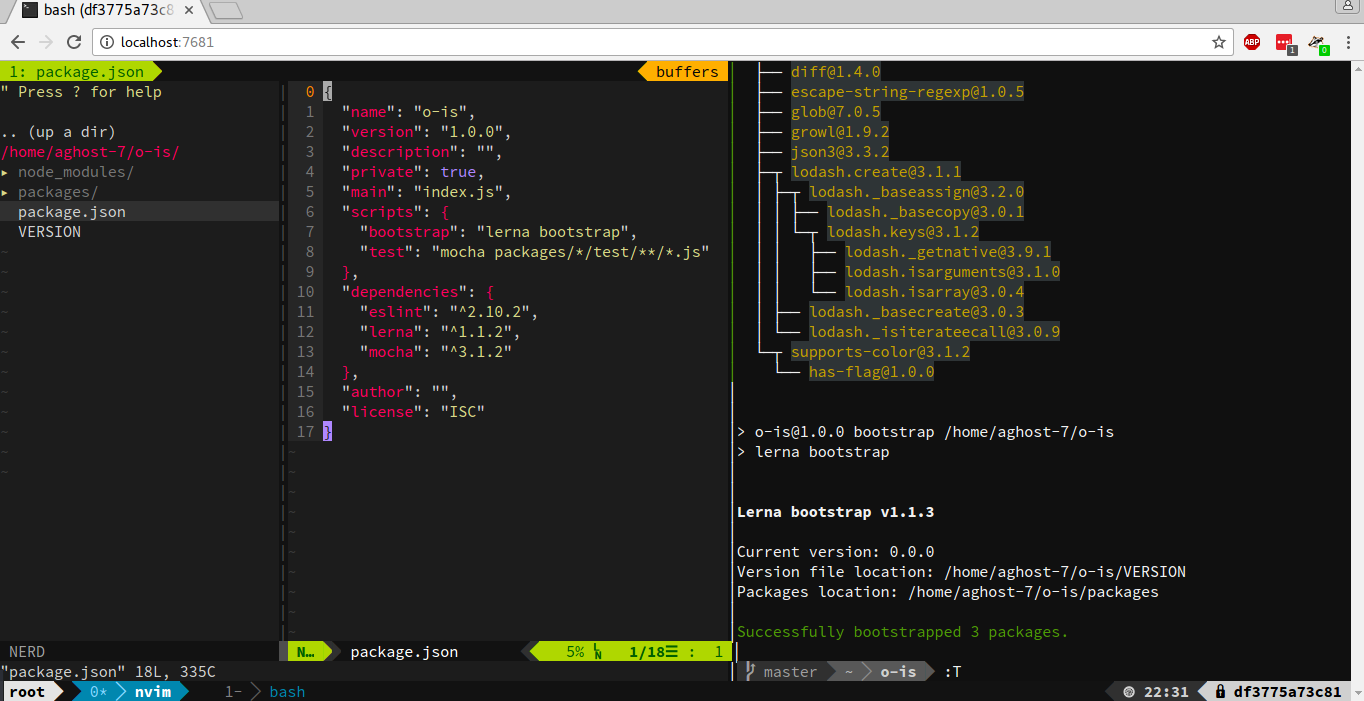Click the terminal favicon on the bash tab

click(29, 11)
